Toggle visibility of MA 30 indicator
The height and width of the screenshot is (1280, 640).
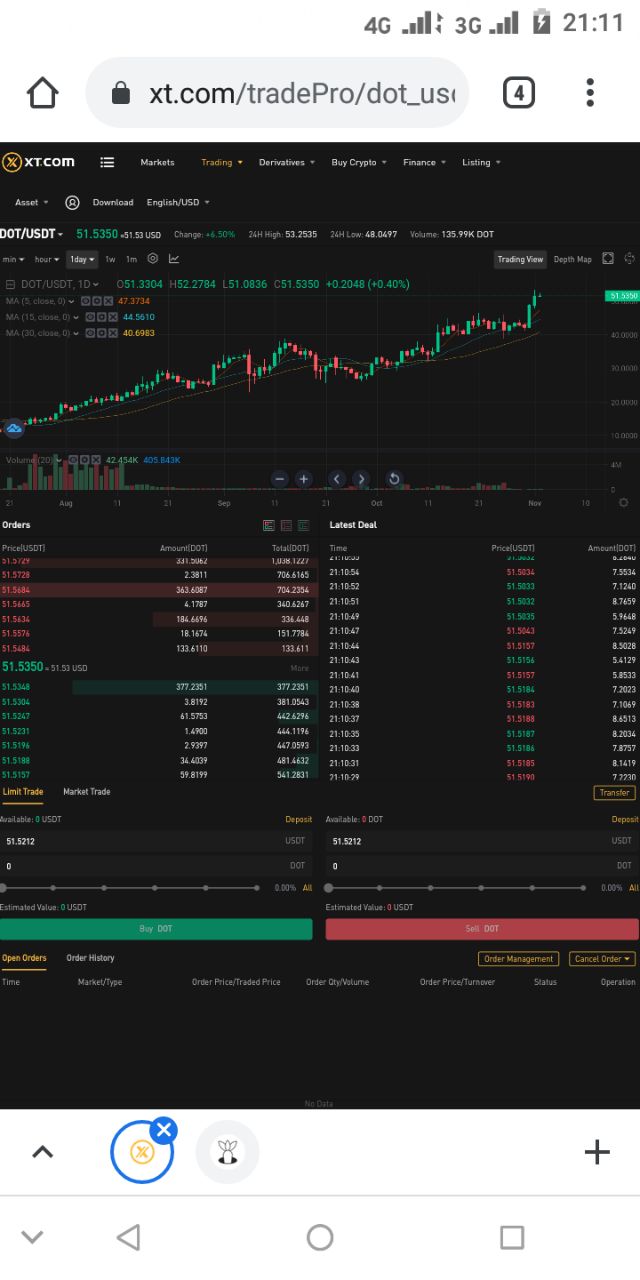[90, 333]
